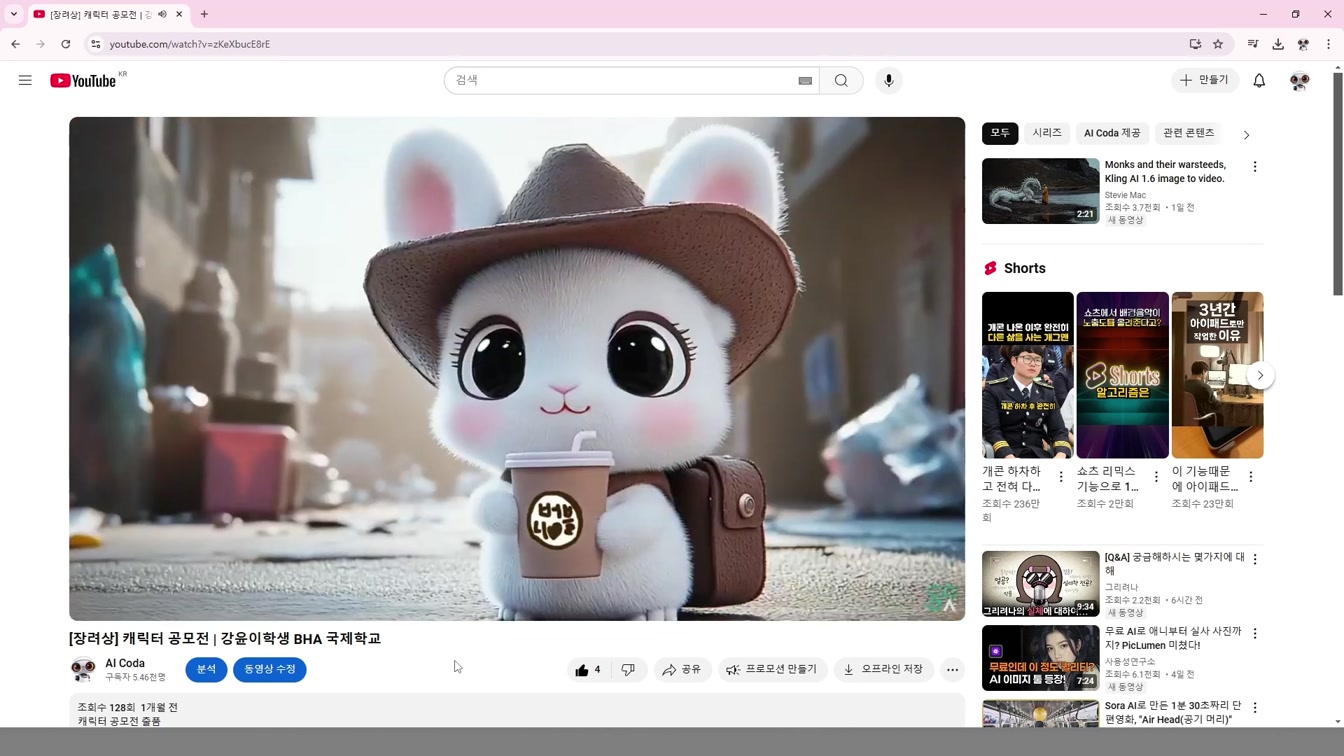Viewport: 1344px width, 756px height.
Task: Open Chrome three-dot menu
Action: pos(1328,44)
